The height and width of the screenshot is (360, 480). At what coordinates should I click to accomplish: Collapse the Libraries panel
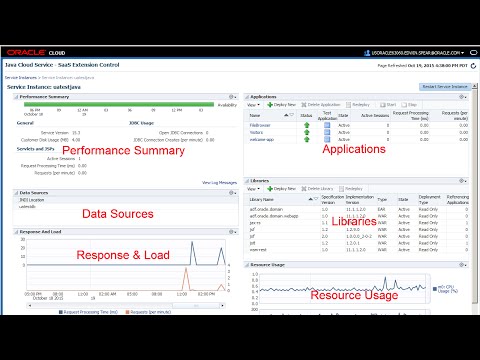(247, 181)
